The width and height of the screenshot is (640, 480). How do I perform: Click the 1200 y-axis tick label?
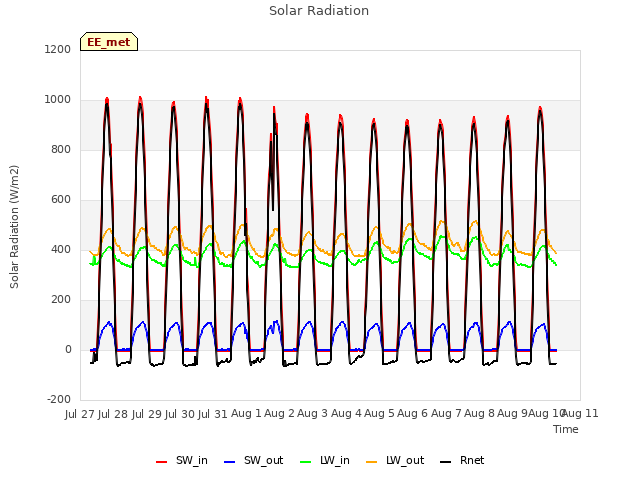tap(58, 49)
